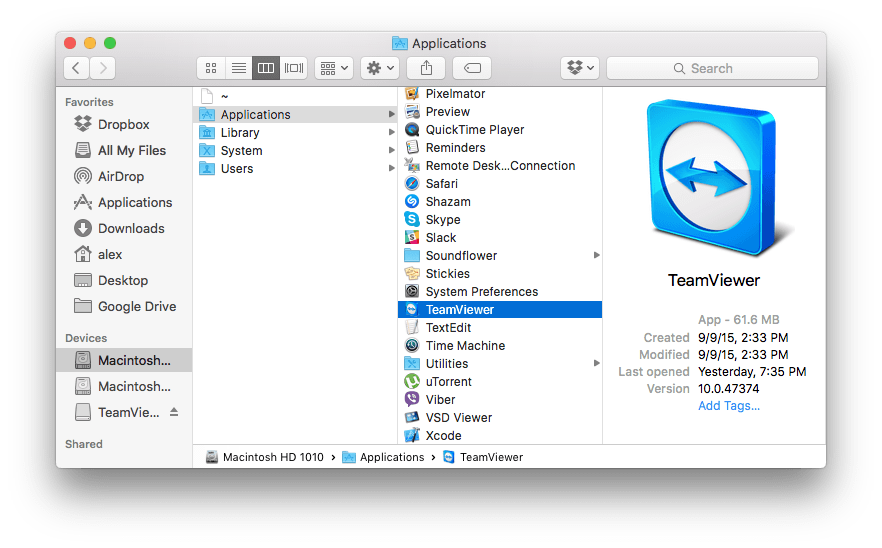
Task: Expand the Soundflower folder arrow
Action: click(596, 255)
